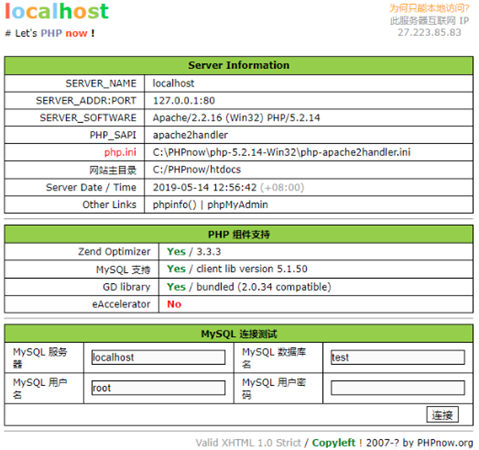Click the internet IP 27.223.85.83 text
479x450 pixels.
tap(429, 32)
